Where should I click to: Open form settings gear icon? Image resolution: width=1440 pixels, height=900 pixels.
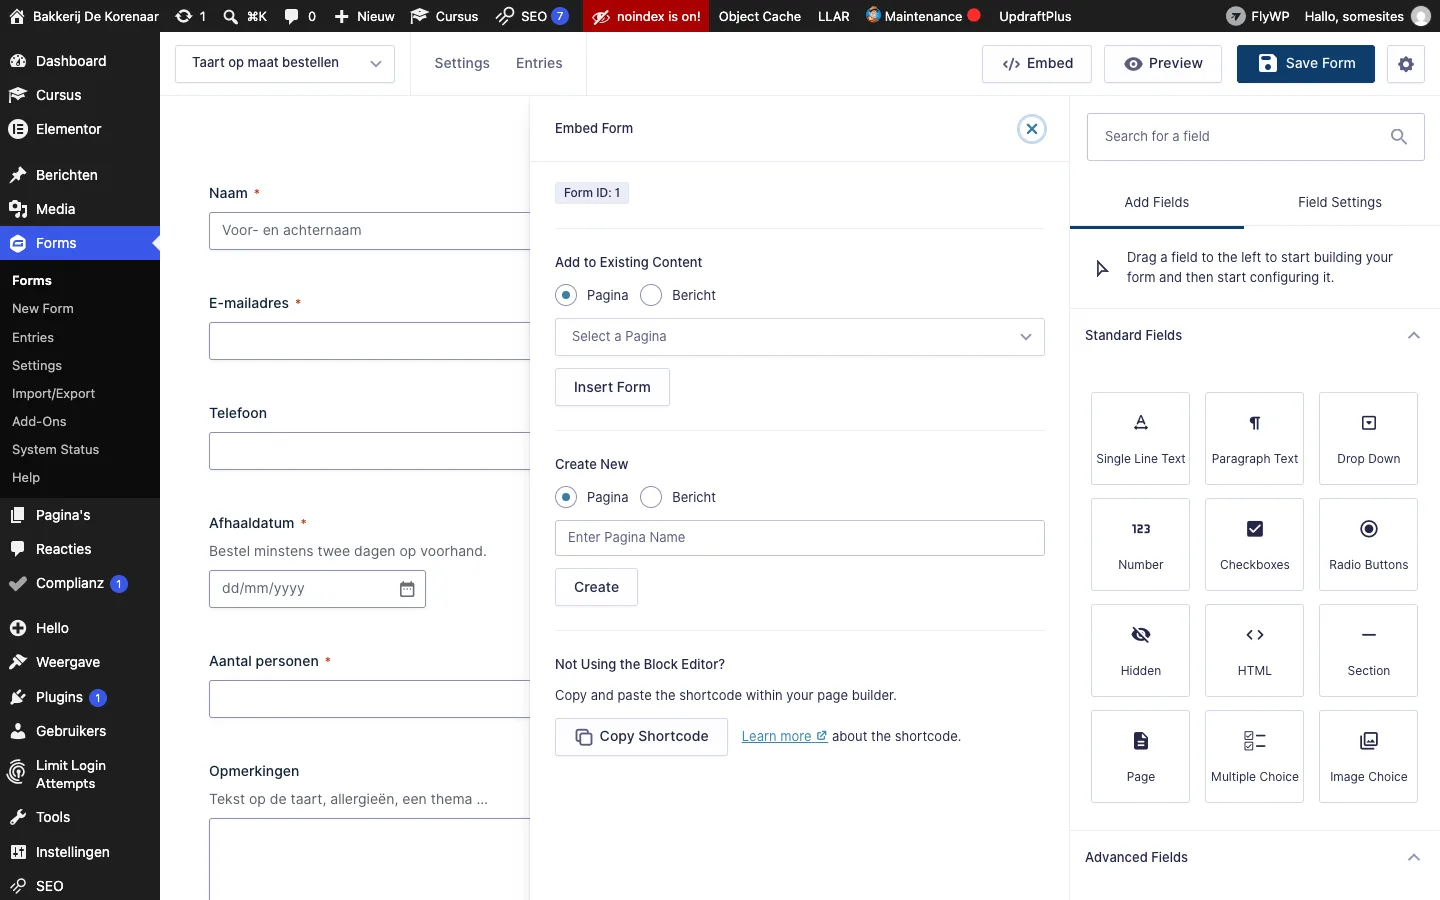[x=1406, y=64]
